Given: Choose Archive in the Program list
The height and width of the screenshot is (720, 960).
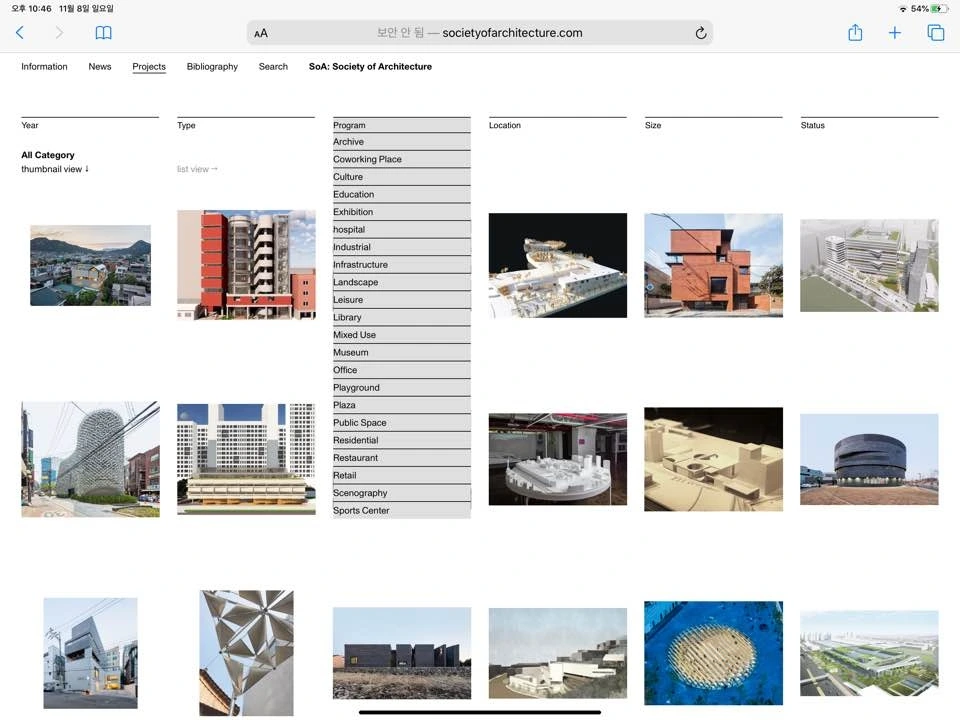Looking at the screenshot, I should click(402, 141).
